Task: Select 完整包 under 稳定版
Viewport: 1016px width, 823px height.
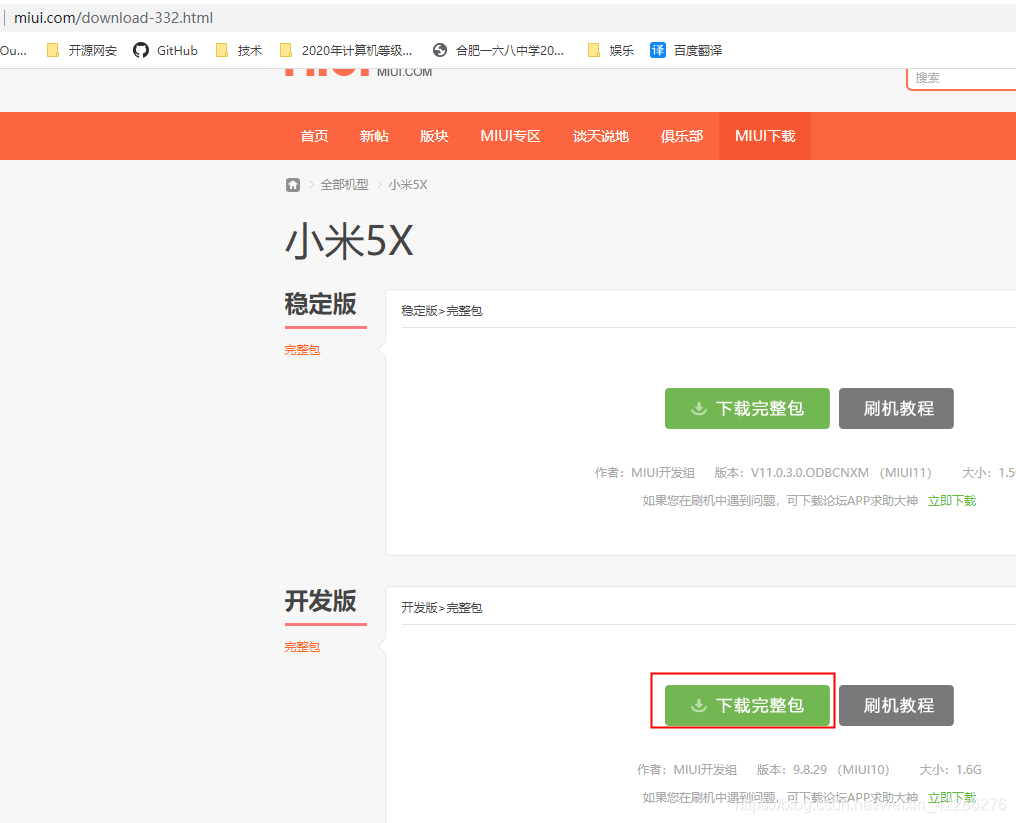Action: tap(302, 350)
